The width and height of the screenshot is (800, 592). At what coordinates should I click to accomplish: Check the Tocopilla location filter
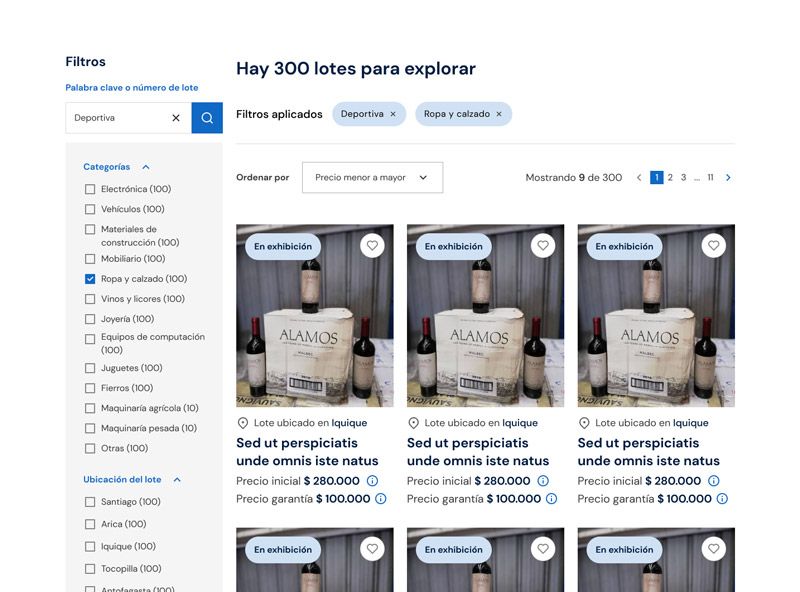90,569
